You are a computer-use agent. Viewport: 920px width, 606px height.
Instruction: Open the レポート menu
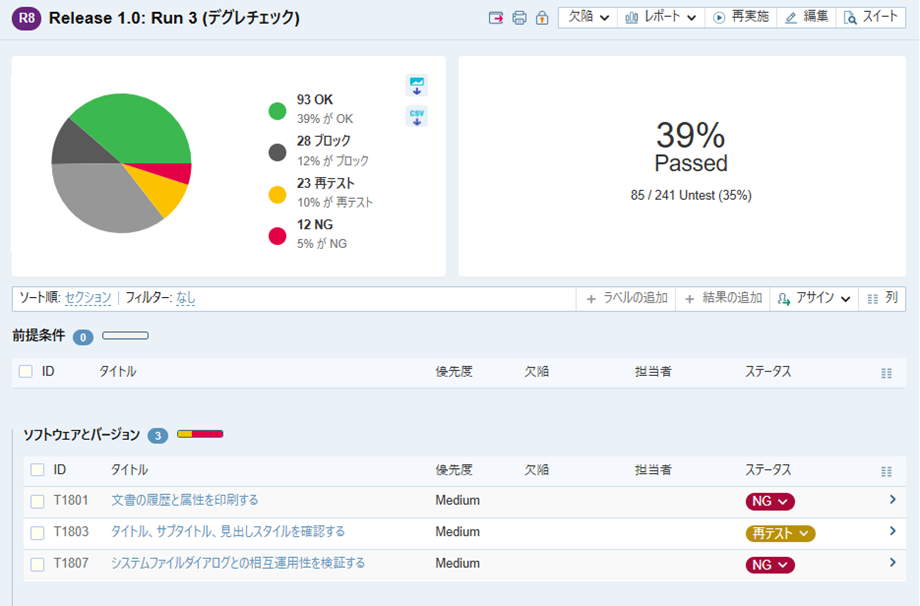coord(661,18)
